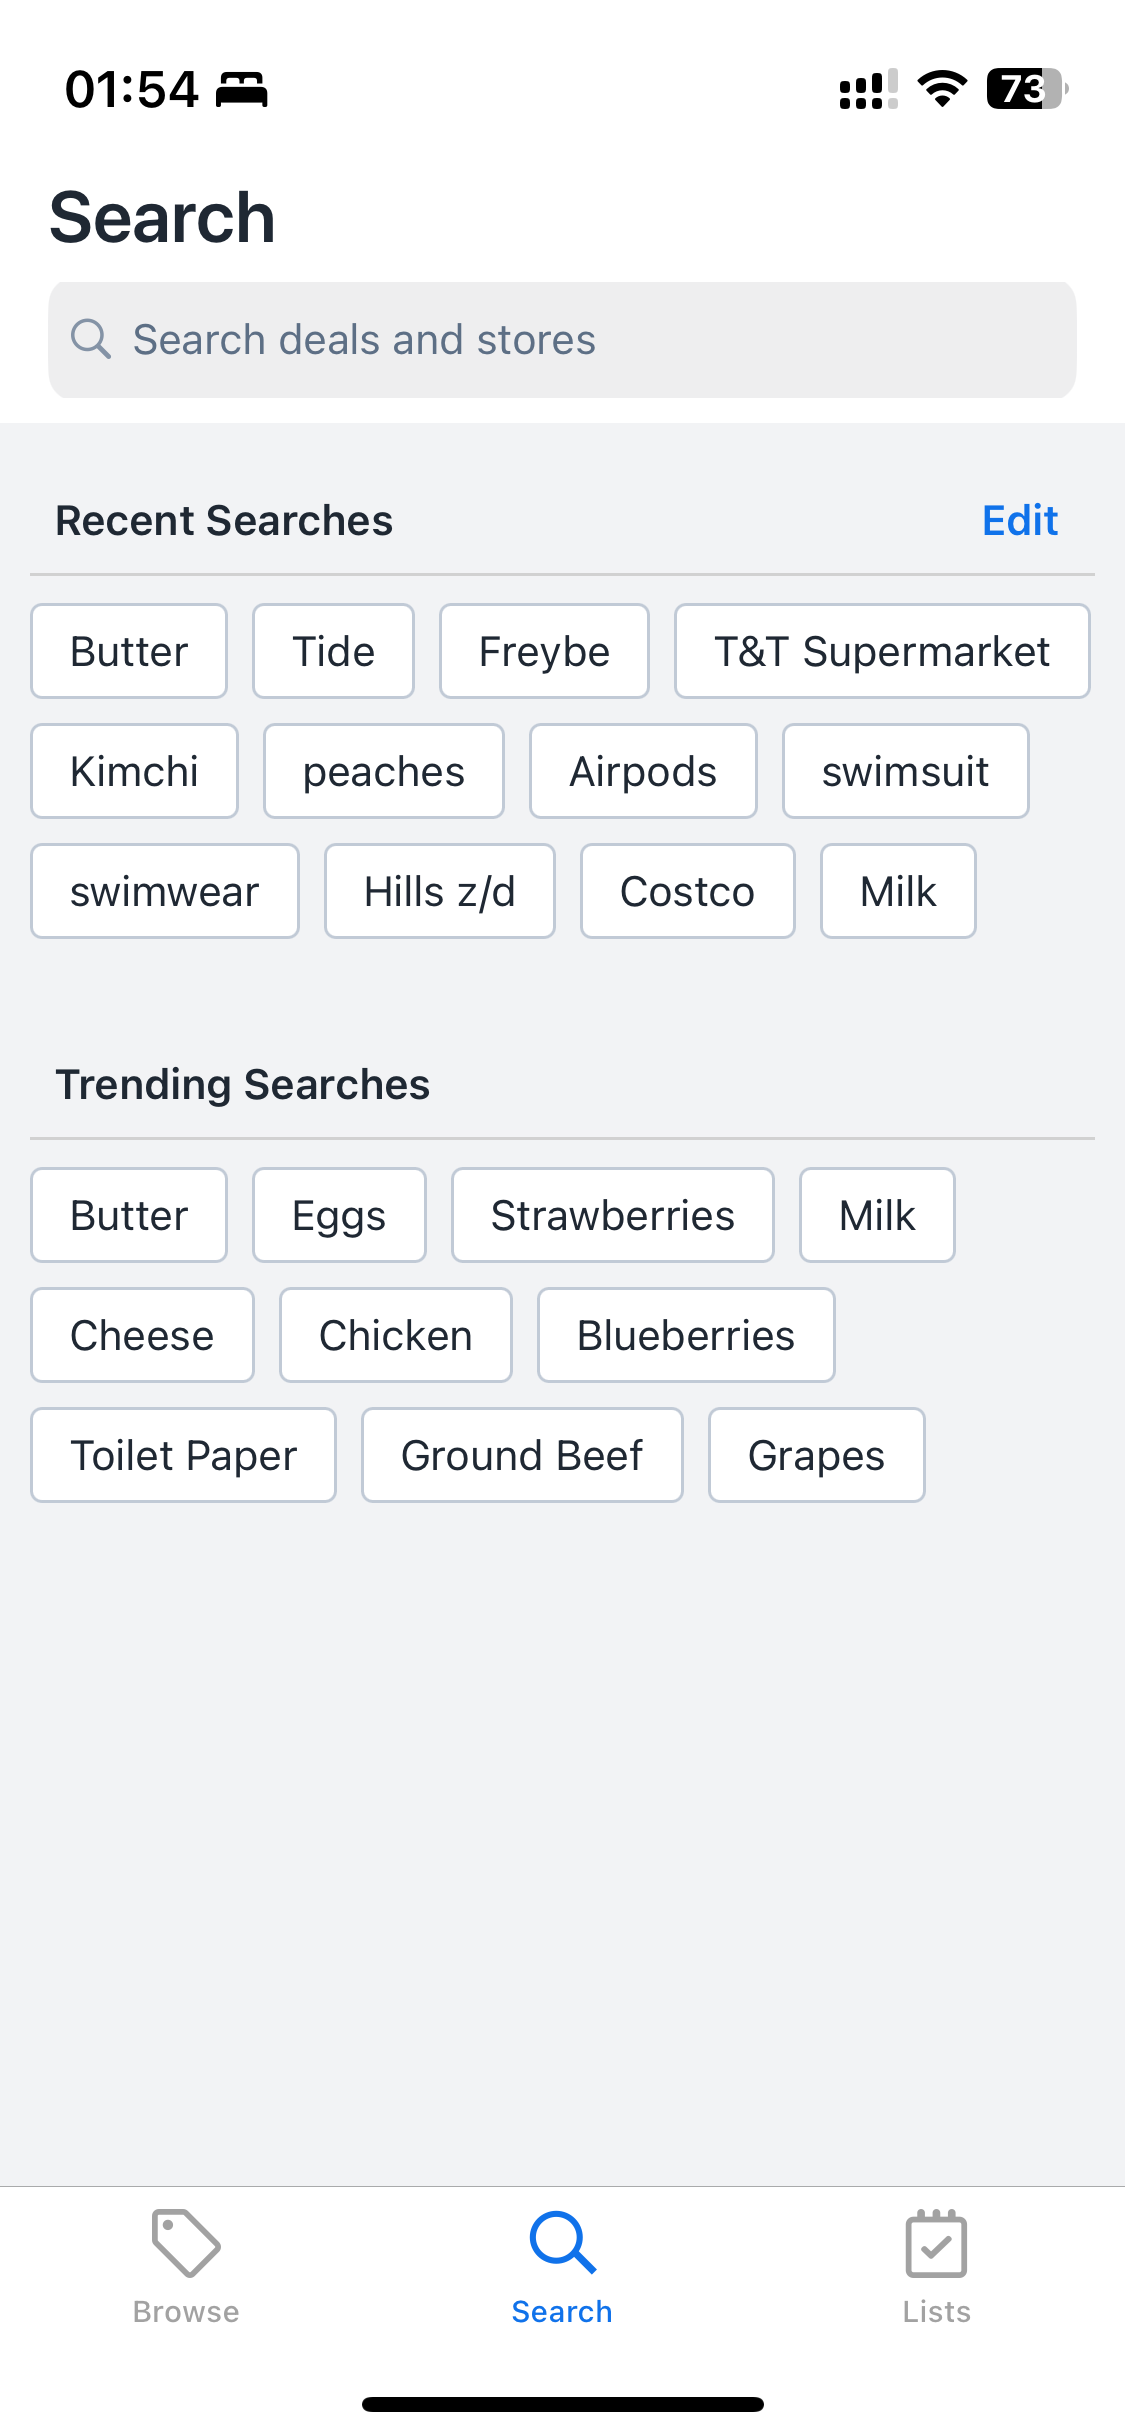Choose the Kimchi recent search chip

coord(135,771)
